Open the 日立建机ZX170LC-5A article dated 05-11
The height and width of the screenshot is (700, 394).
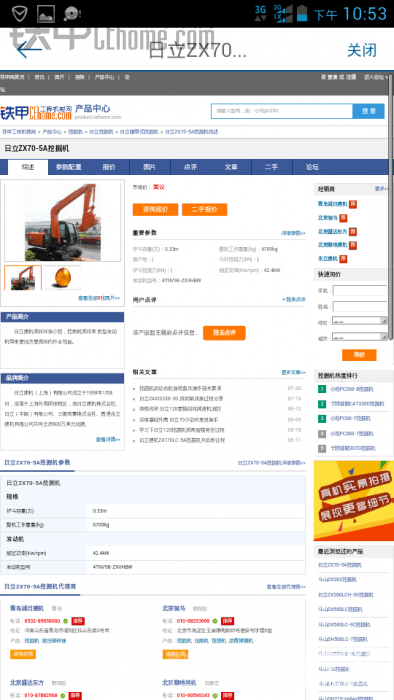(x=182, y=440)
